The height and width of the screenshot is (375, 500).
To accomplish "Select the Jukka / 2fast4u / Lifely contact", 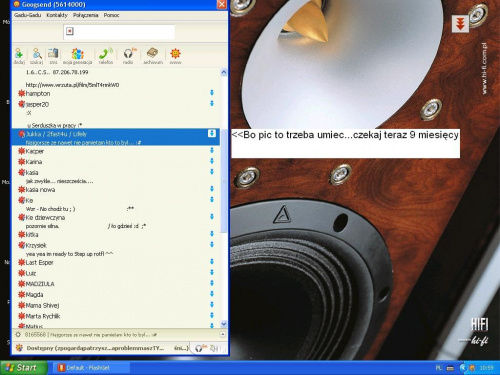I will click(115, 137).
